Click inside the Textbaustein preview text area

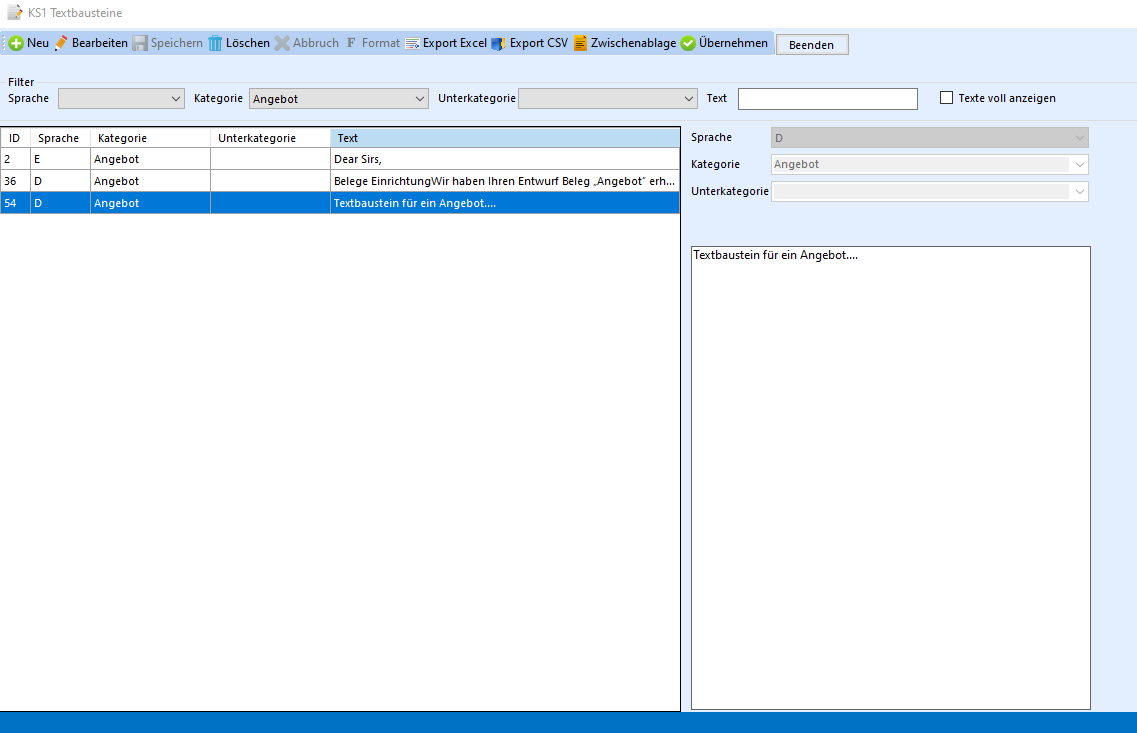(890, 480)
